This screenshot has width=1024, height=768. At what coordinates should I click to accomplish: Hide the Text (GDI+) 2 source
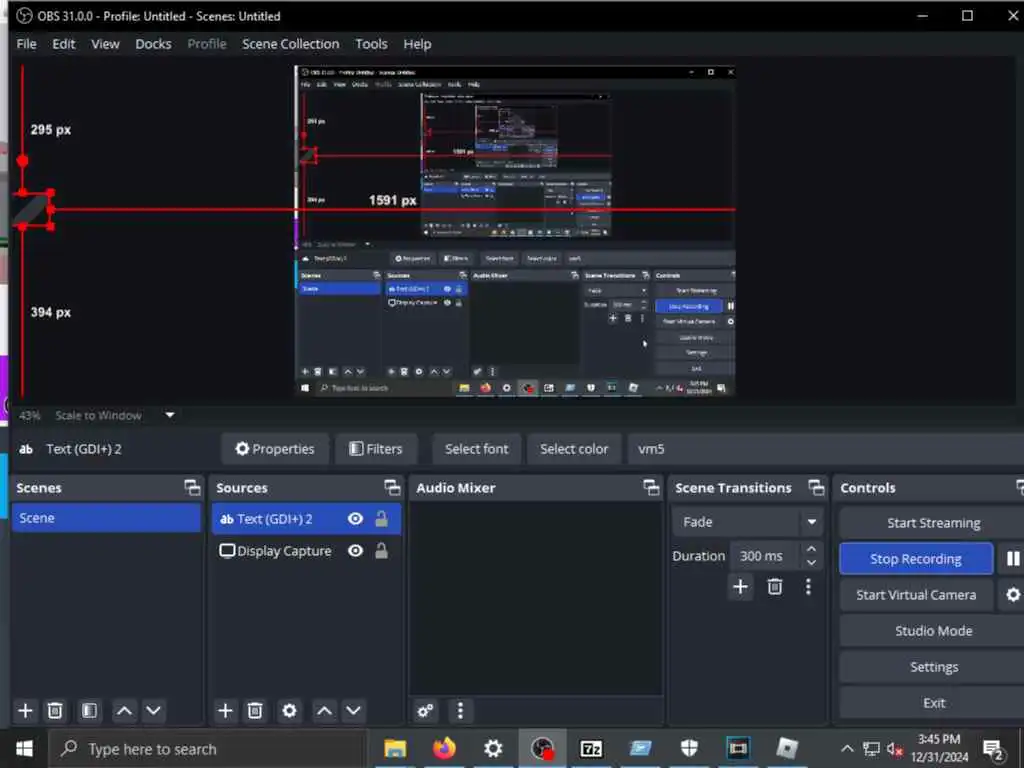[x=355, y=519]
